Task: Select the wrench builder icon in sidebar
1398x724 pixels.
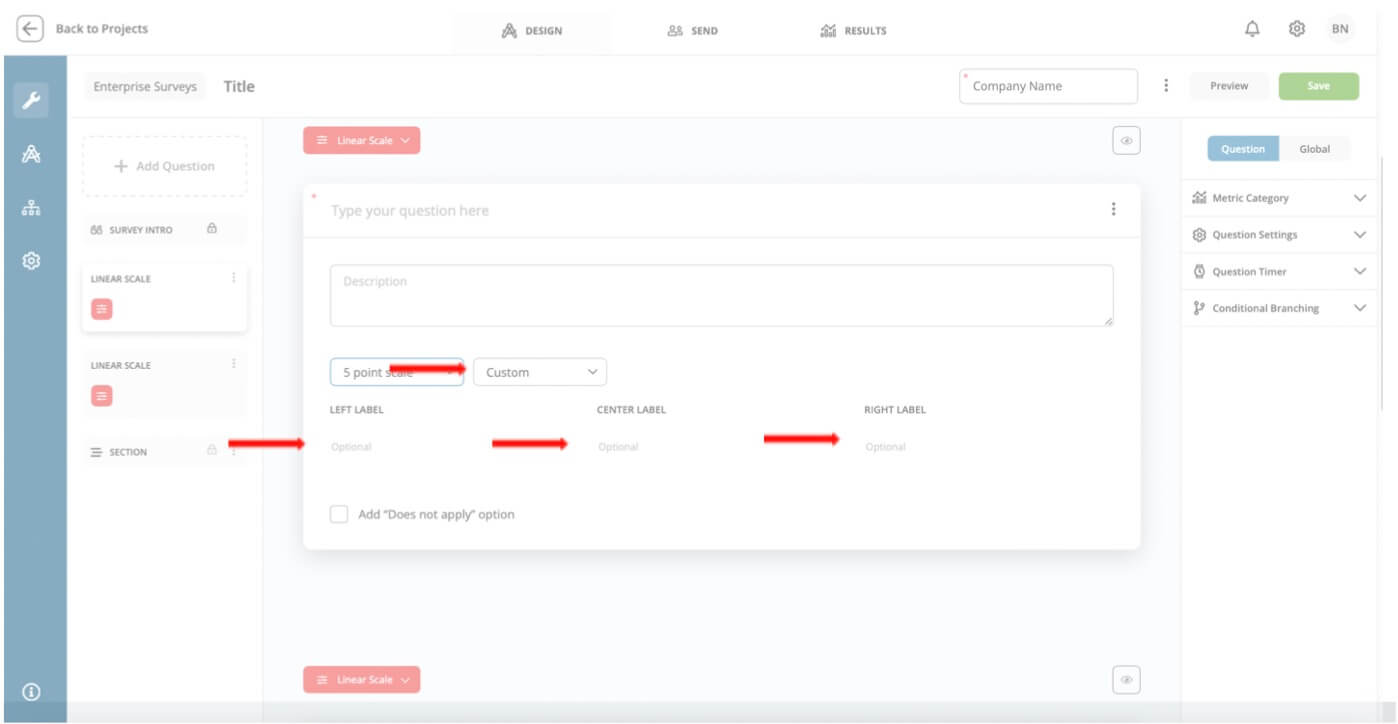Action: [x=31, y=99]
